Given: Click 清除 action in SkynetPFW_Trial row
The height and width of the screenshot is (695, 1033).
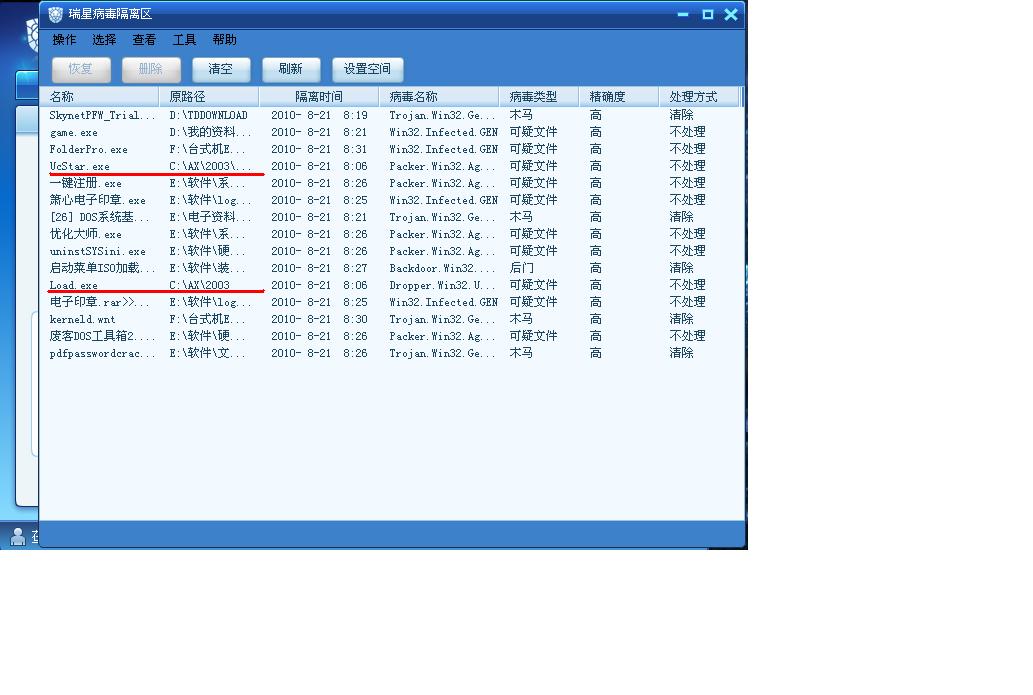Looking at the screenshot, I should tap(681, 115).
